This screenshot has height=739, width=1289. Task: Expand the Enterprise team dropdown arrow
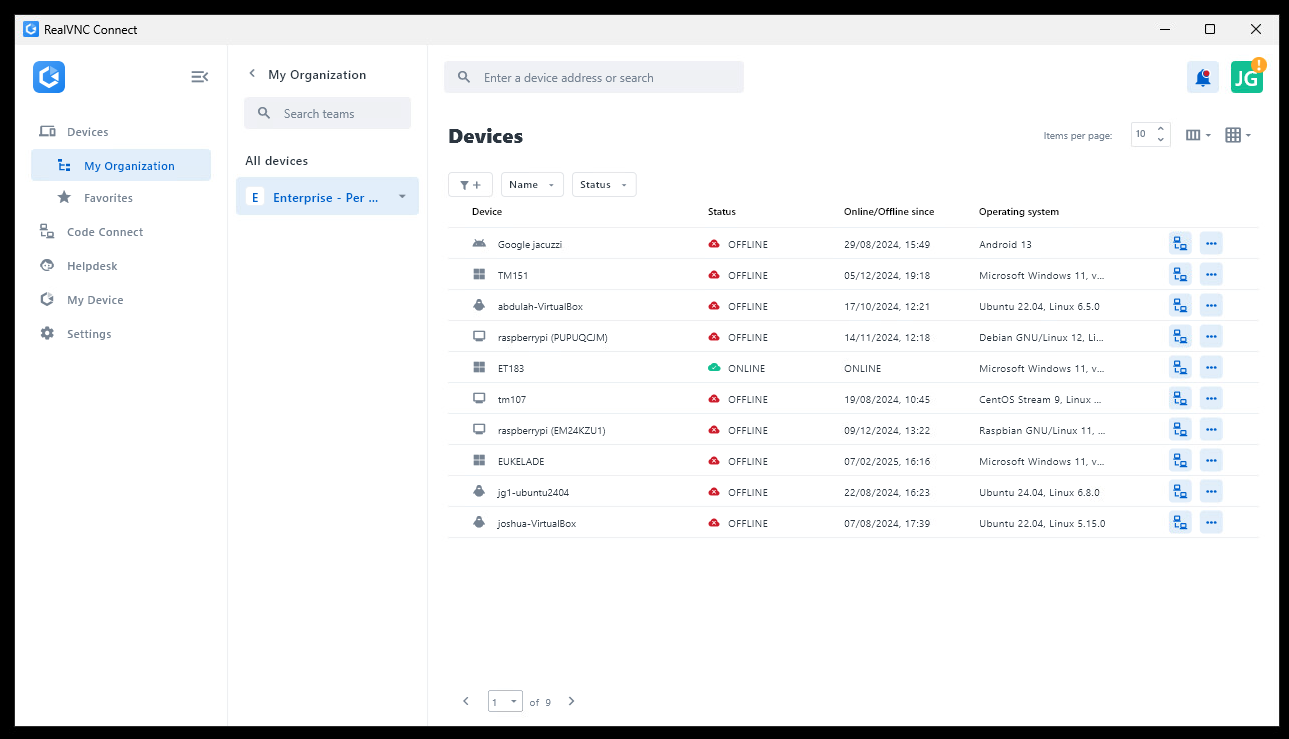[x=402, y=197]
